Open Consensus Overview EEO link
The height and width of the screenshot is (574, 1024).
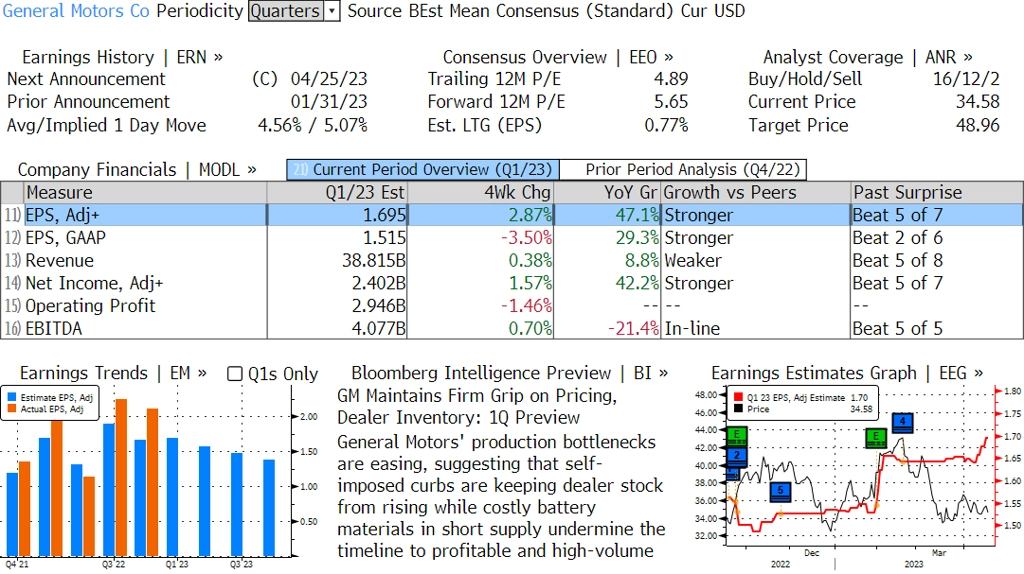[x=558, y=57]
